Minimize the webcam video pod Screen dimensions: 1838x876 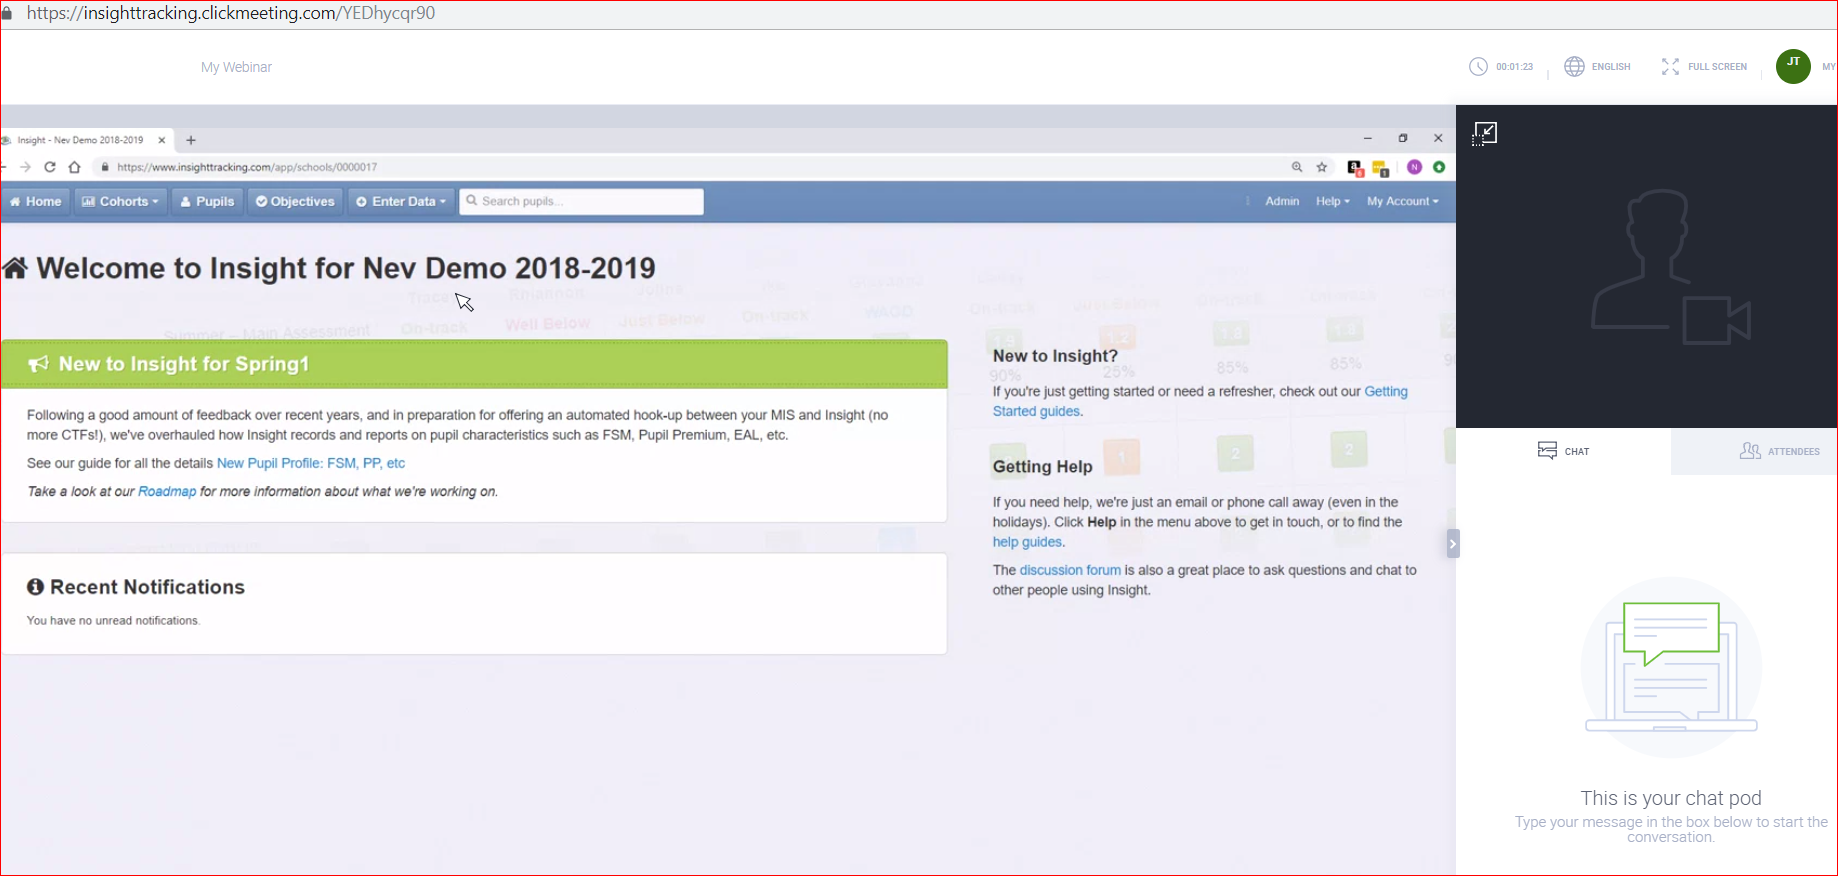tap(1485, 134)
